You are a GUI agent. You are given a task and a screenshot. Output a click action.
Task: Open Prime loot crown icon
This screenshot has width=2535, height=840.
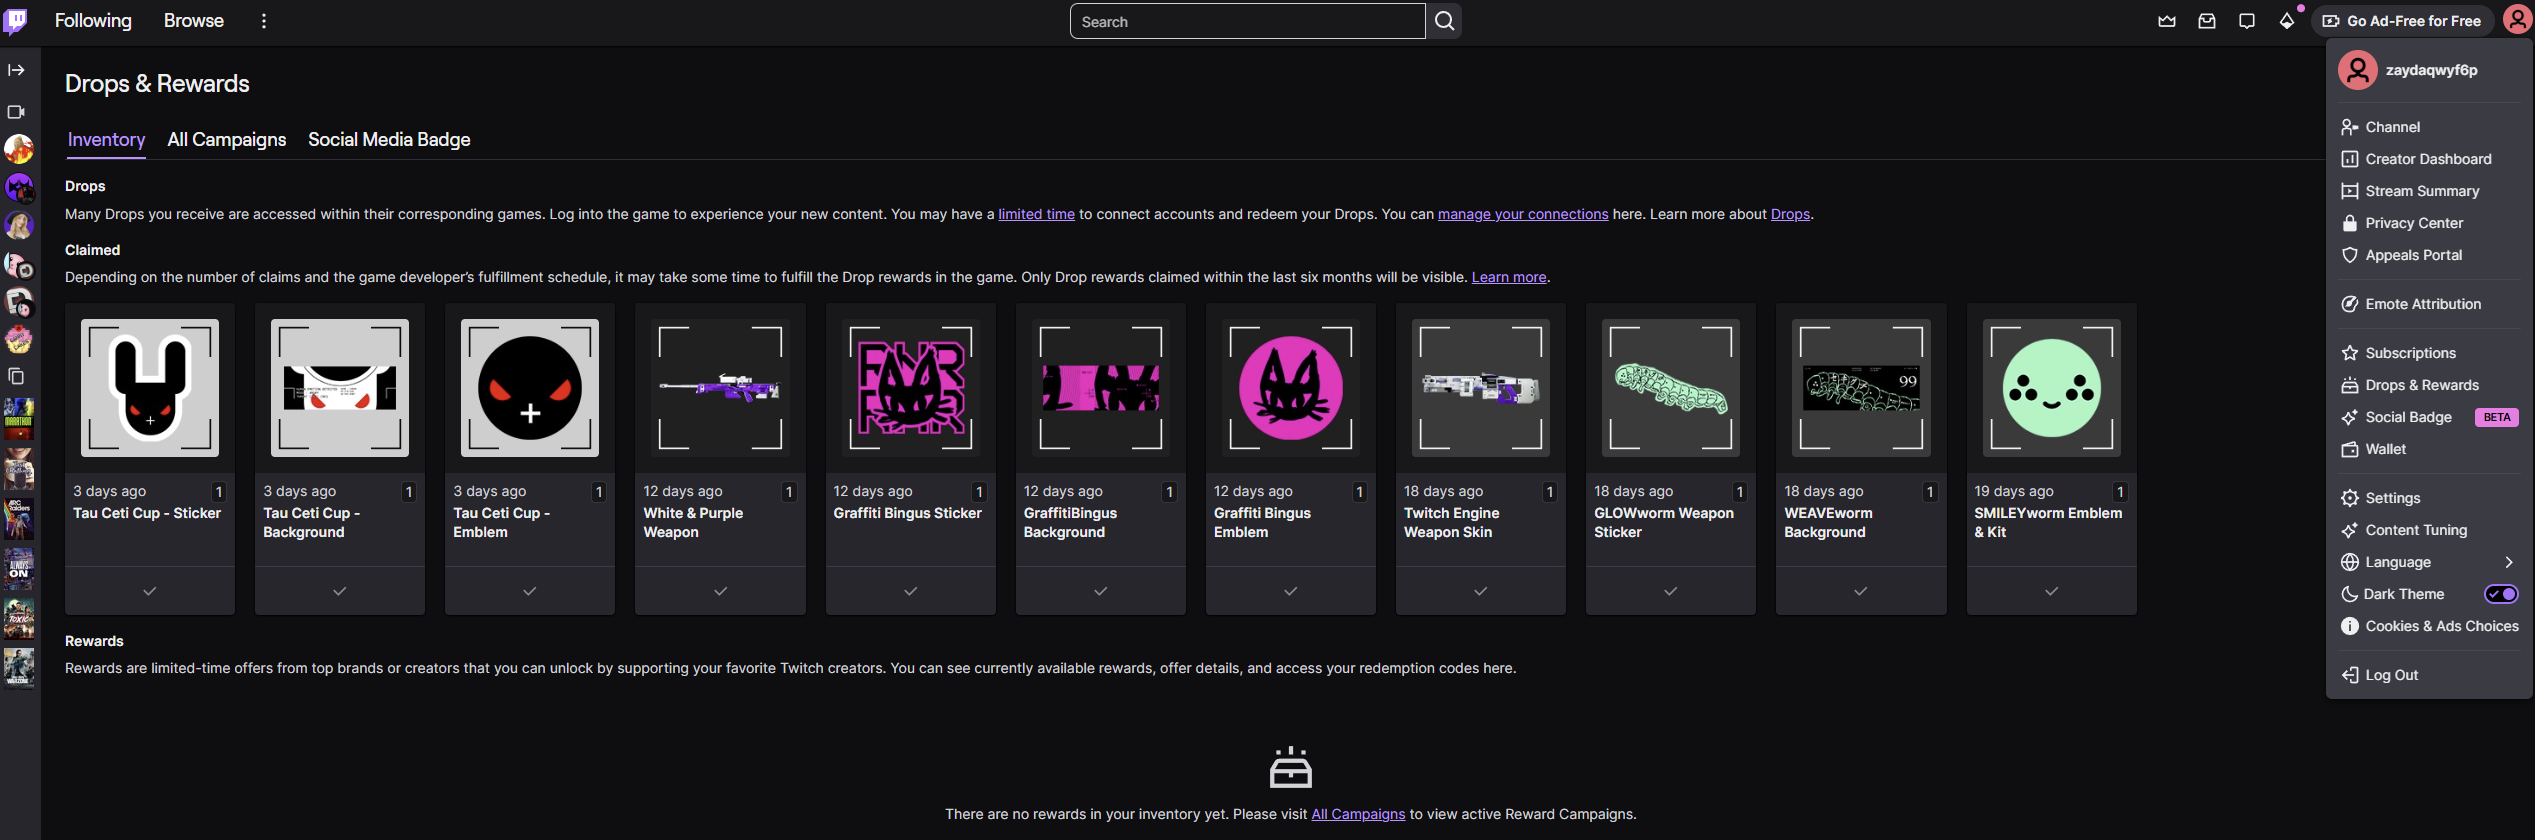tap(2167, 21)
